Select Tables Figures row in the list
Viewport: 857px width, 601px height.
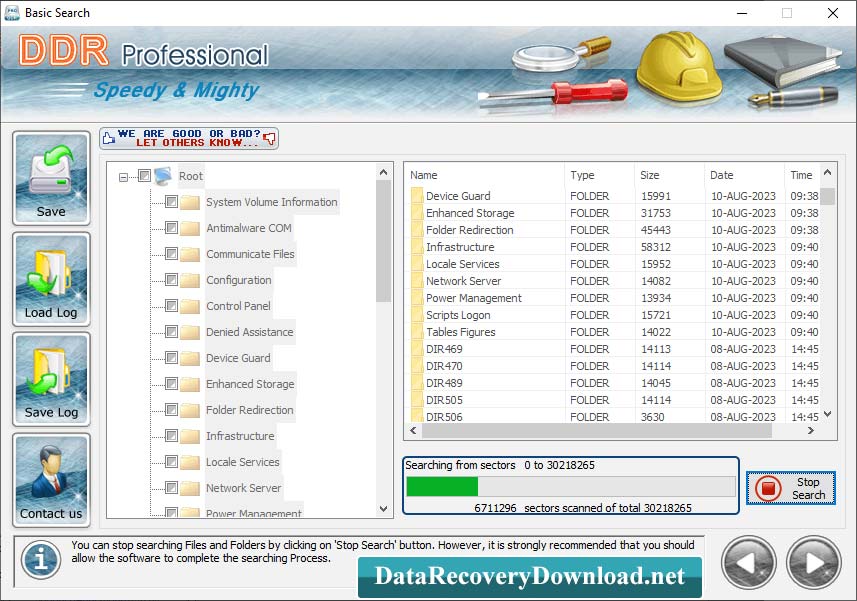click(614, 332)
